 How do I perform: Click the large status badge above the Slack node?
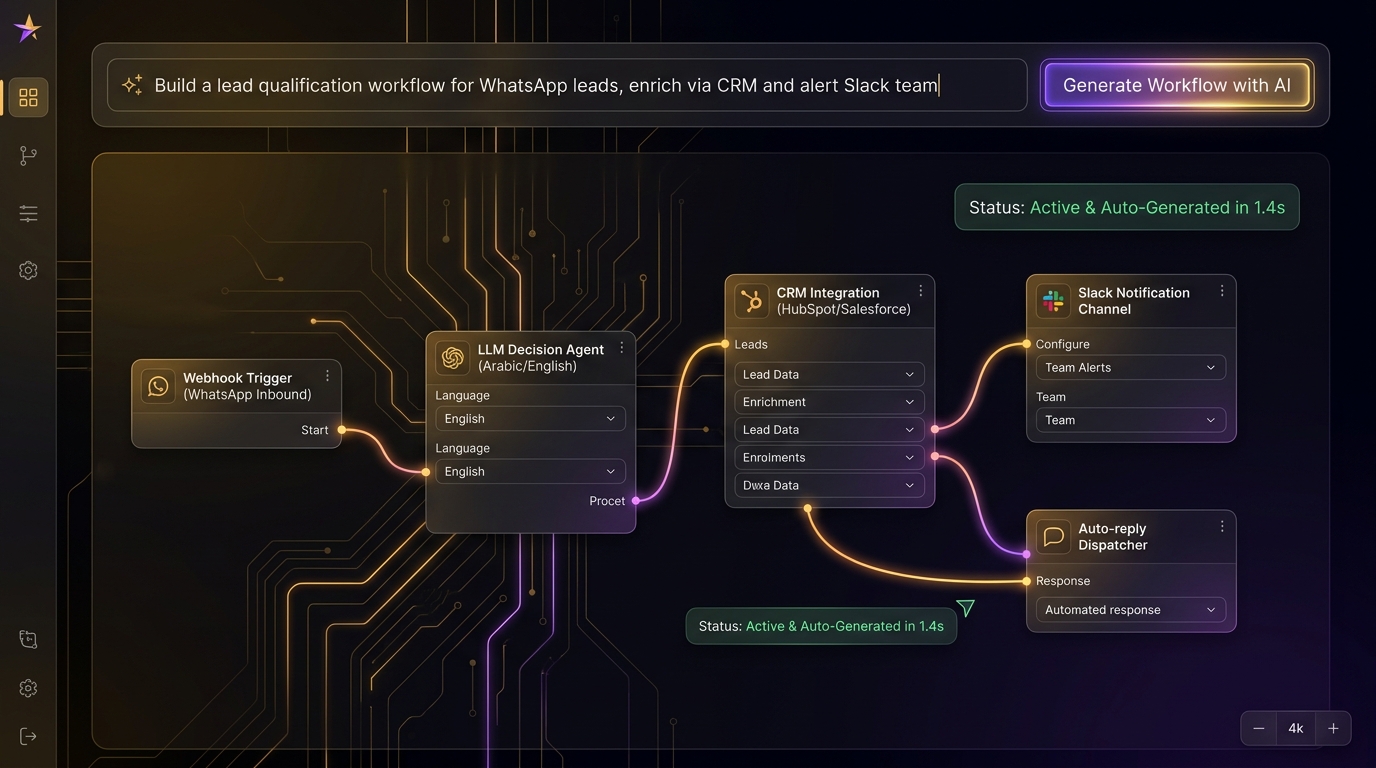pyautogui.click(x=1127, y=207)
